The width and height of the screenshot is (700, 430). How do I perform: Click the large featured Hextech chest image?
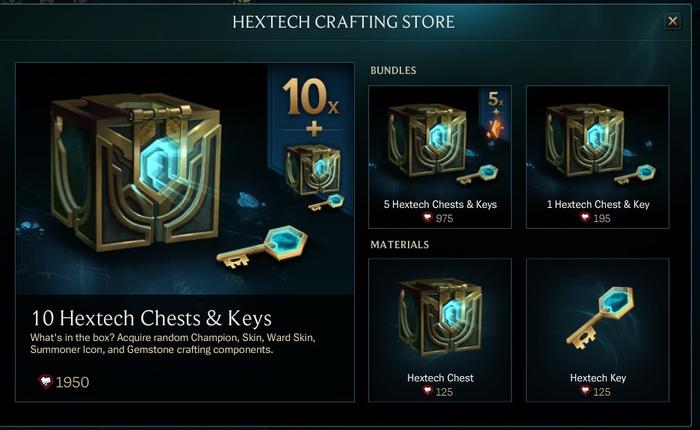click(x=136, y=172)
